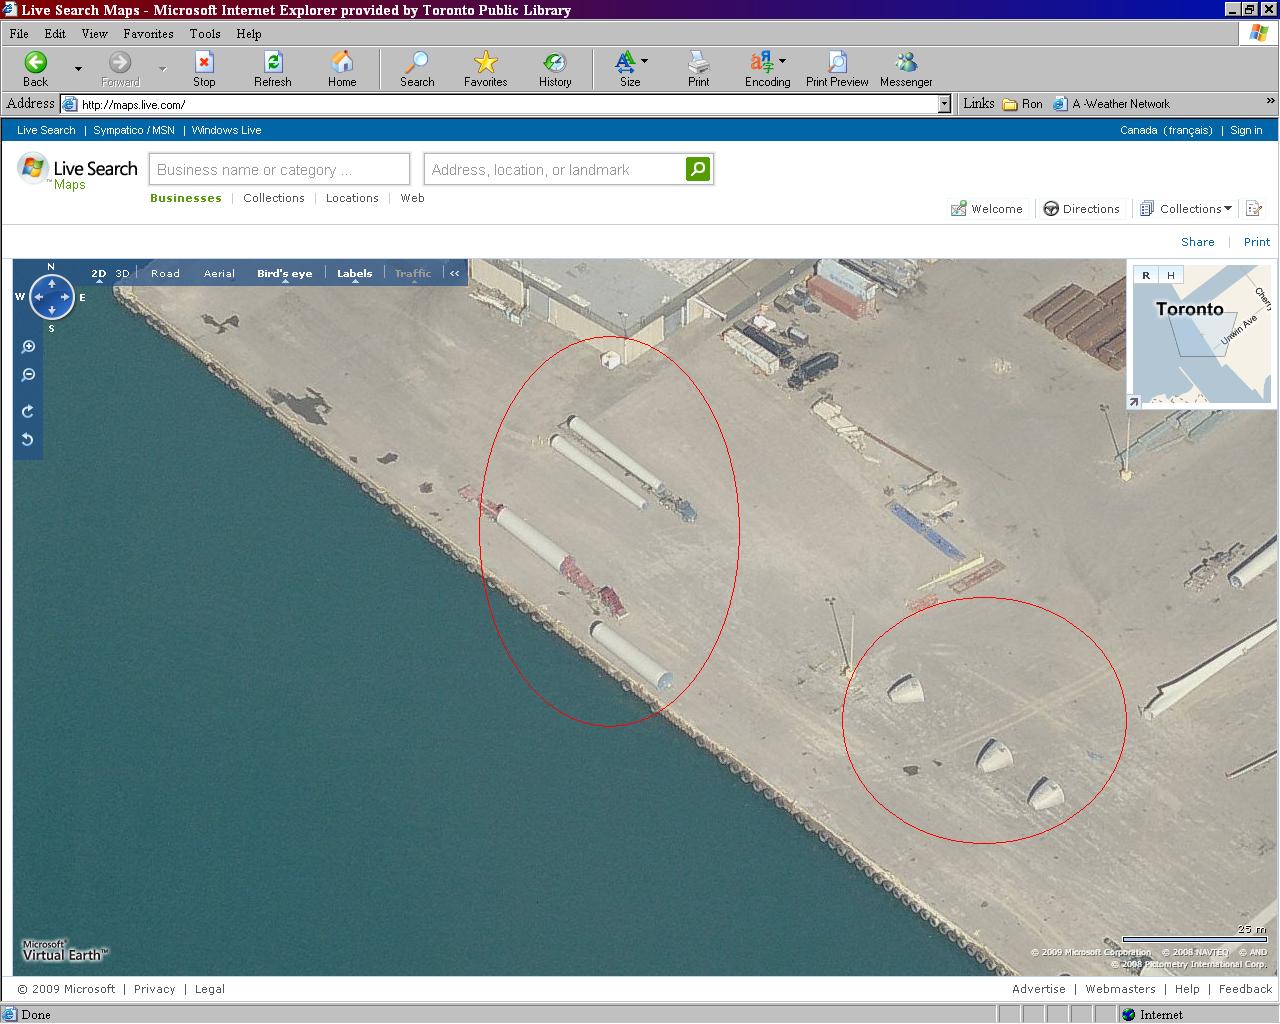The image size is (1280, 1024).
Task: Pan map north with compass arrow
Action: pyautogui.click(x=51, y=284)
